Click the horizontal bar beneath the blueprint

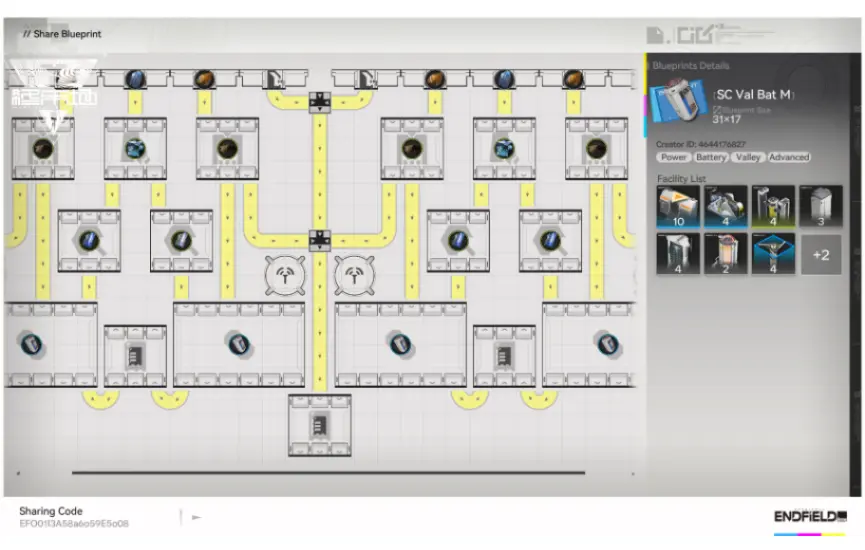327,472
